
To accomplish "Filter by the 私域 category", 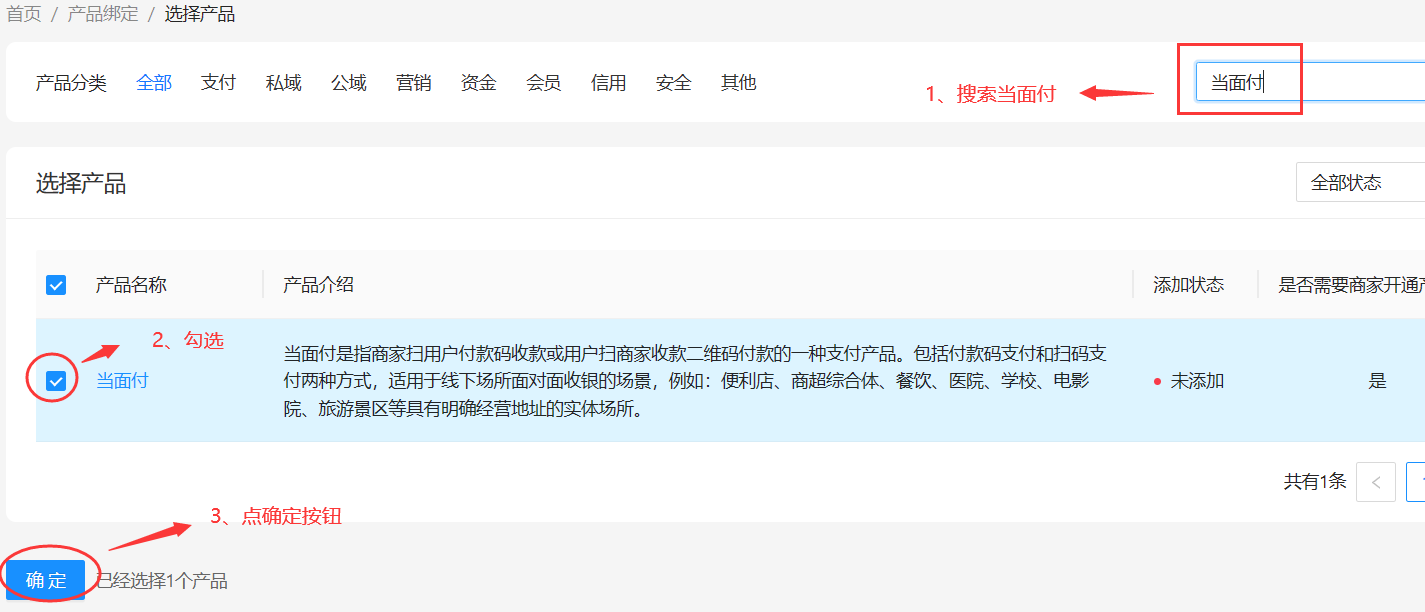I will click(283, 83).
